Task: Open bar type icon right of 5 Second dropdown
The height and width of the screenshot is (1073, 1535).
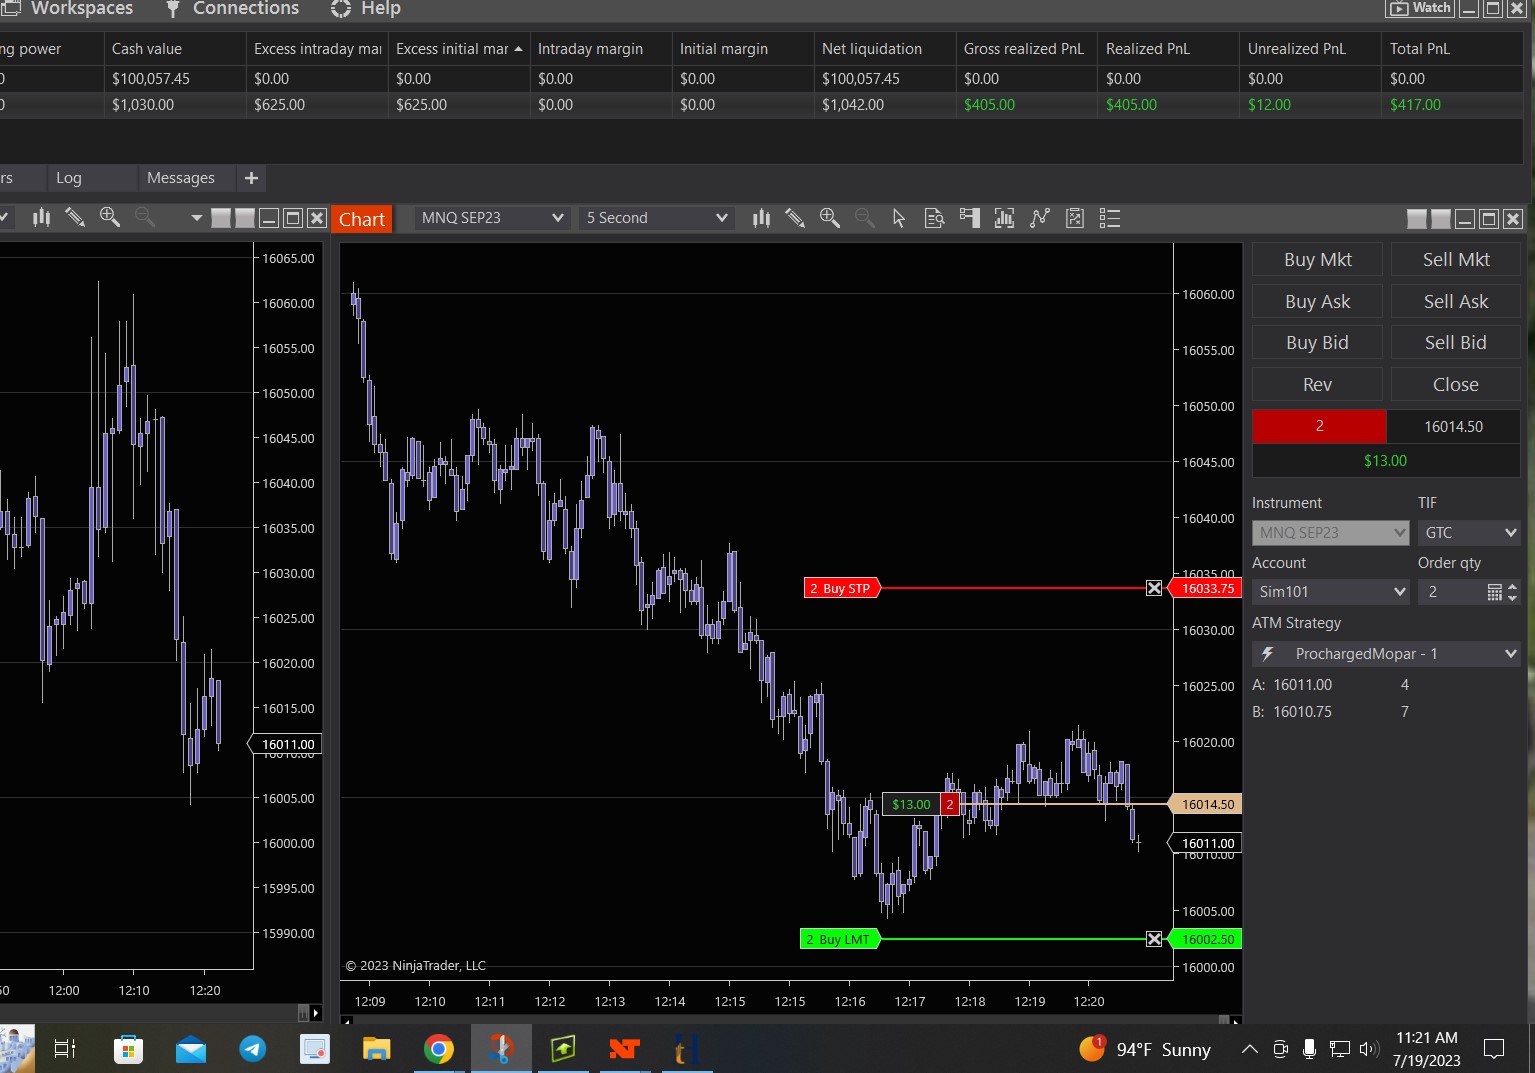Action: point(761,218)
